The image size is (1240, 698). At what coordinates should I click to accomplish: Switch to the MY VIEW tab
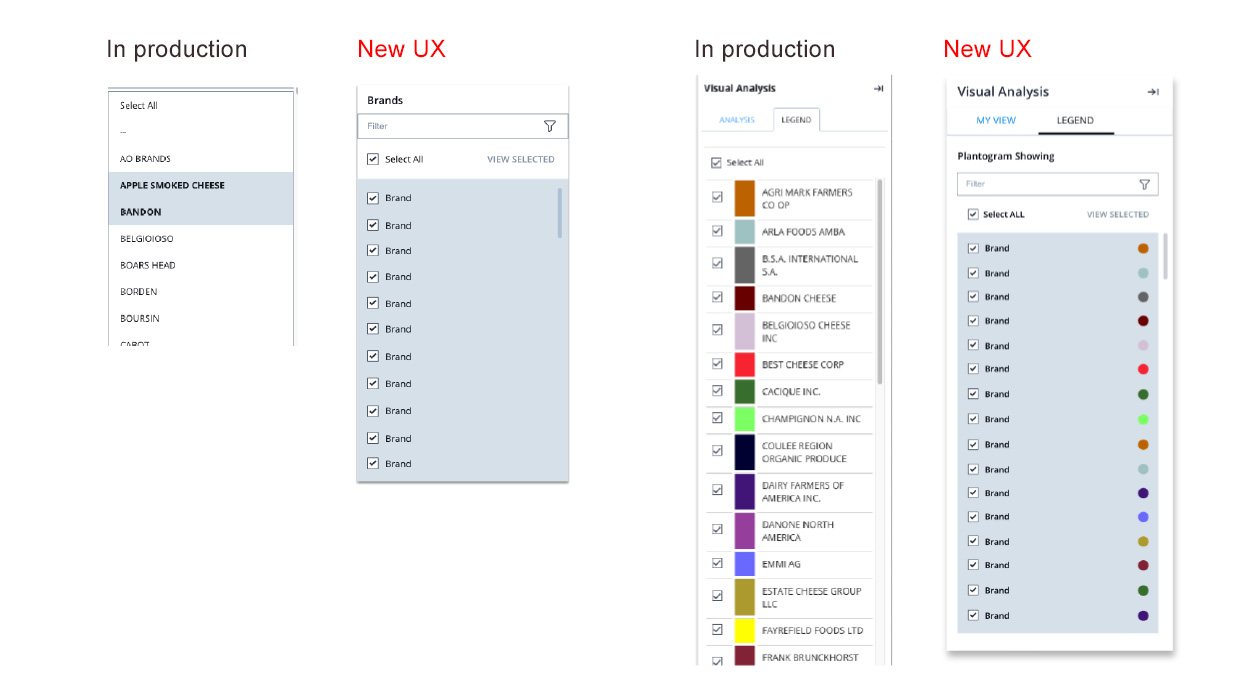(996, 120)
